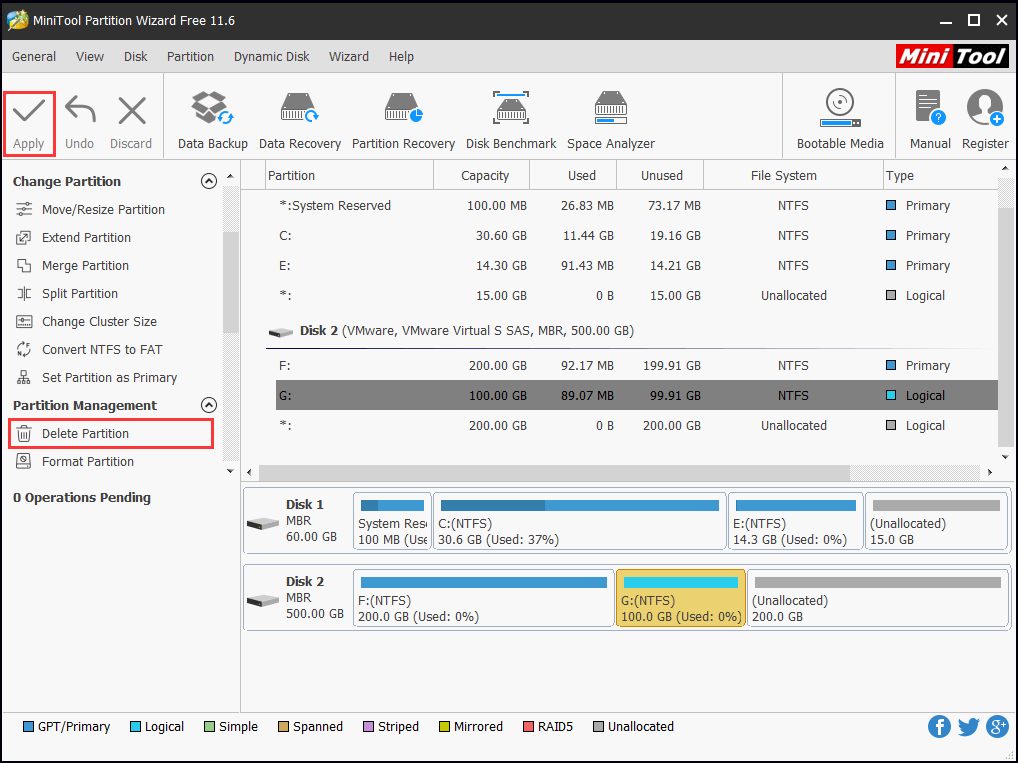Choose Extend Partition
This screenshot has height=763, width=1018.
pos(86,238)
